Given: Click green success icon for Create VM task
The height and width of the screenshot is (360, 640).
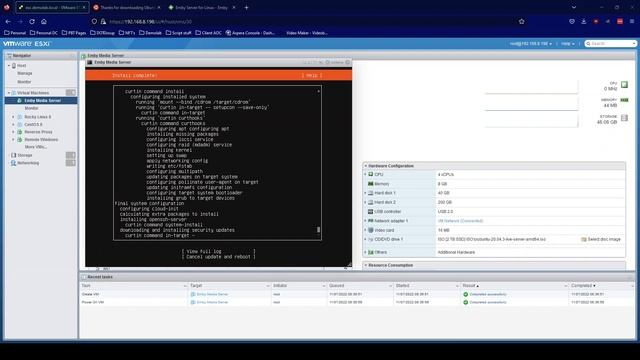Looking at the screenshot, I should coord(466,294).
